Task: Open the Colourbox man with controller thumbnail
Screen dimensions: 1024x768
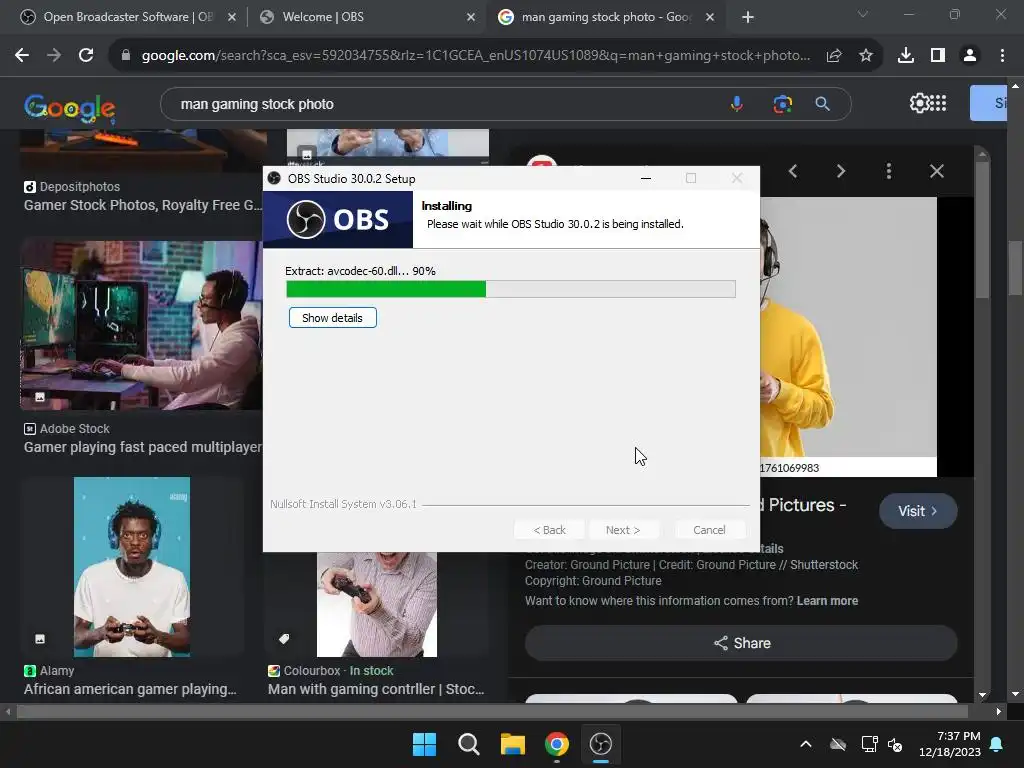Action: click(x=377, y=604)
